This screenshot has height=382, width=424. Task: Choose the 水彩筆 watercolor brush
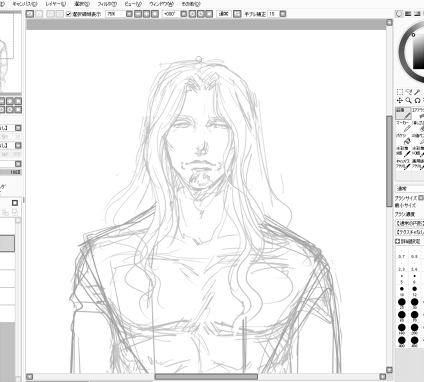(403, 152)
